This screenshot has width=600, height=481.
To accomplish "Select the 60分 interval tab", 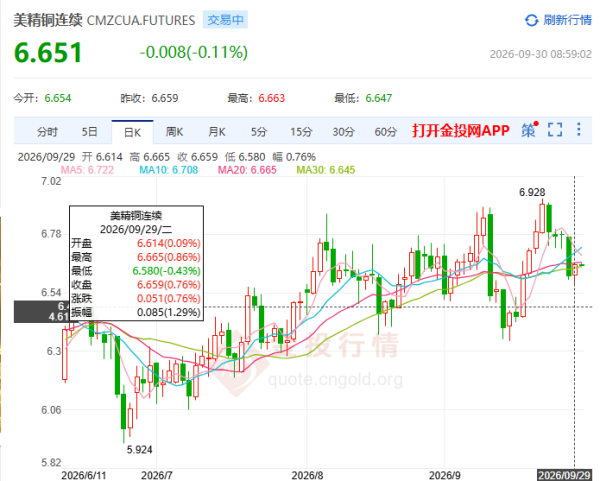I will [x=385, y=132].
